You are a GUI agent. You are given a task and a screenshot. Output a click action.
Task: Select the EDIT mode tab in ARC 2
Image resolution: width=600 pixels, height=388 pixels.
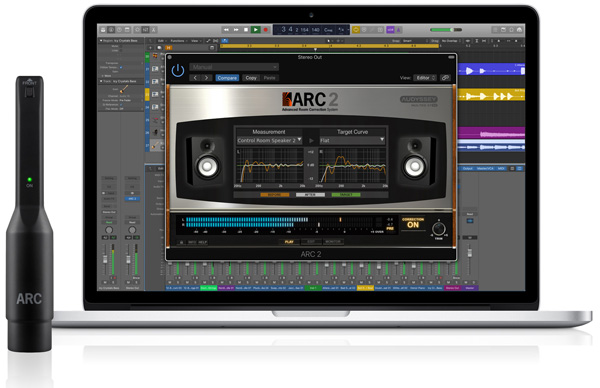pos(311,242)
